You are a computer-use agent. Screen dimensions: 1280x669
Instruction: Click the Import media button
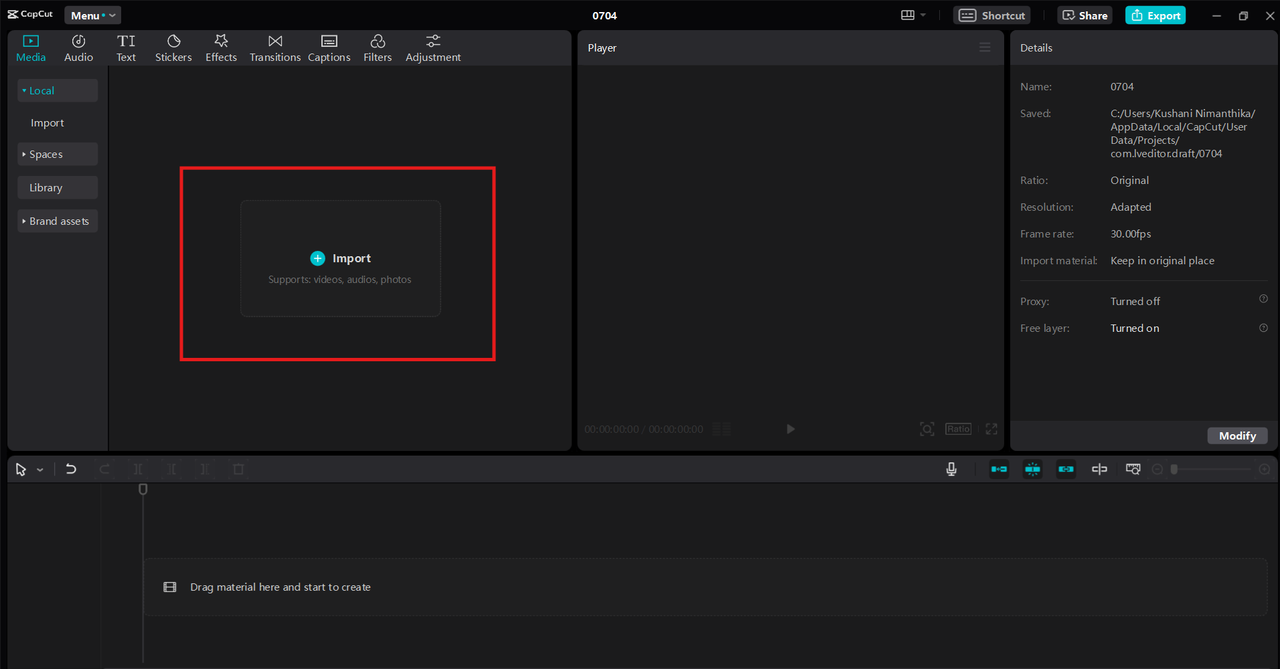point(340,258)
